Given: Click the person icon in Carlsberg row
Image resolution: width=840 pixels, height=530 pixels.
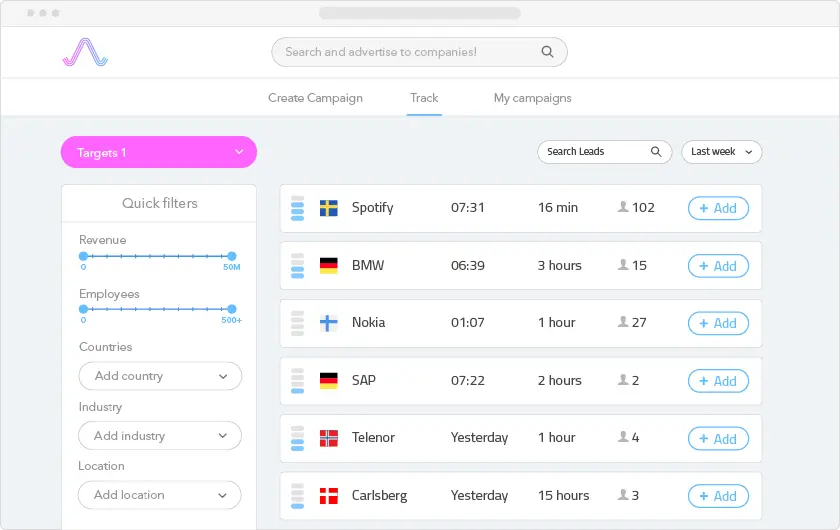Looking at the screenshot, I should (x=622, y=495).
